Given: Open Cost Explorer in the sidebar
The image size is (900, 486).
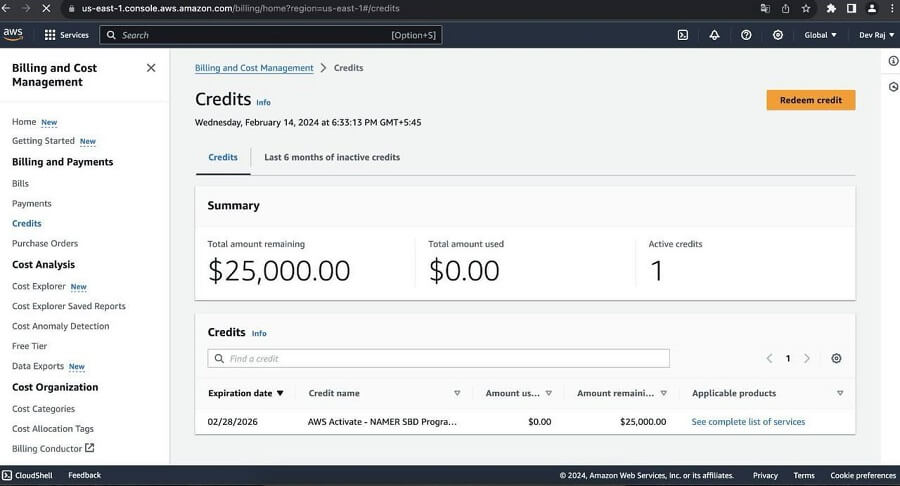Looking at the screenshot, I should click(x=38, y=286).
